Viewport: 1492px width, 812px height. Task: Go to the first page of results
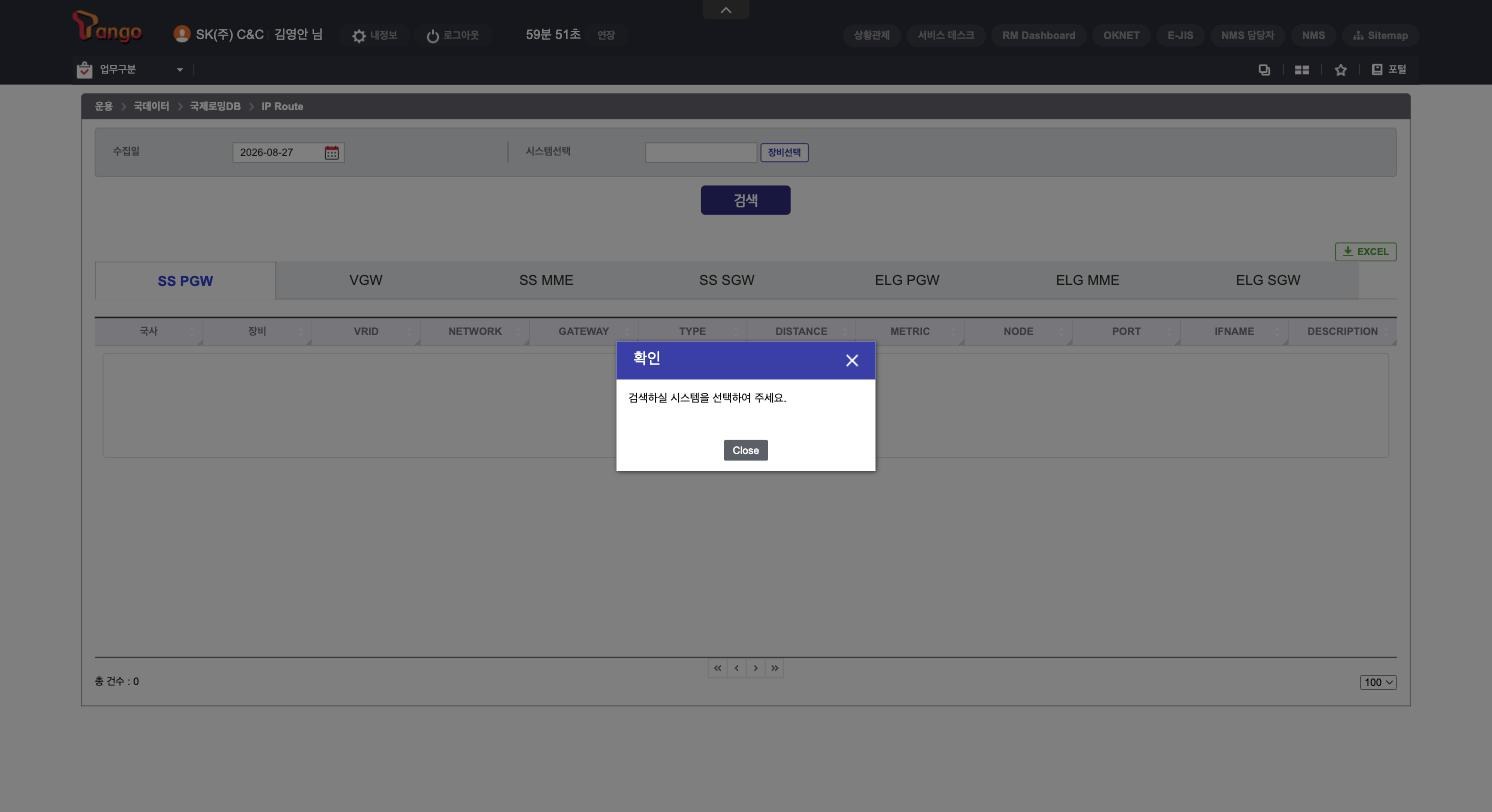point(717,668)
